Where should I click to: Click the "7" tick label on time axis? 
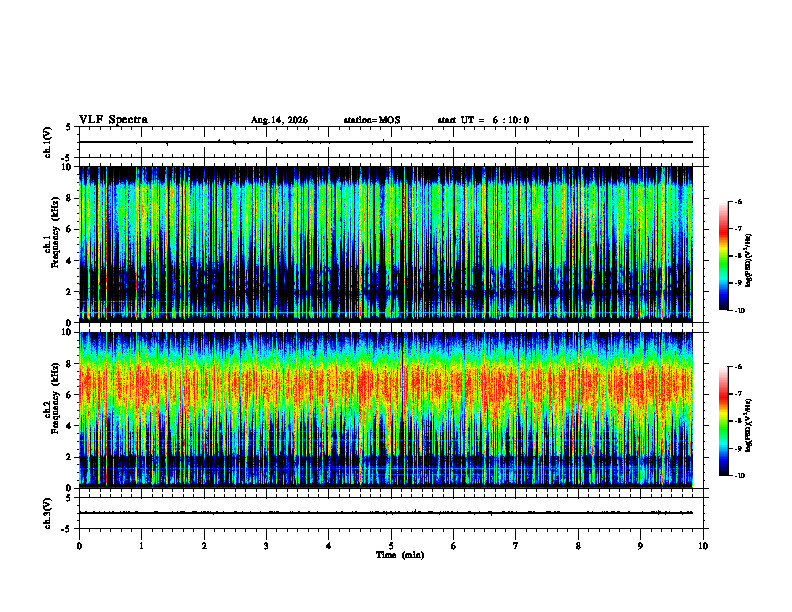(516, 546)
